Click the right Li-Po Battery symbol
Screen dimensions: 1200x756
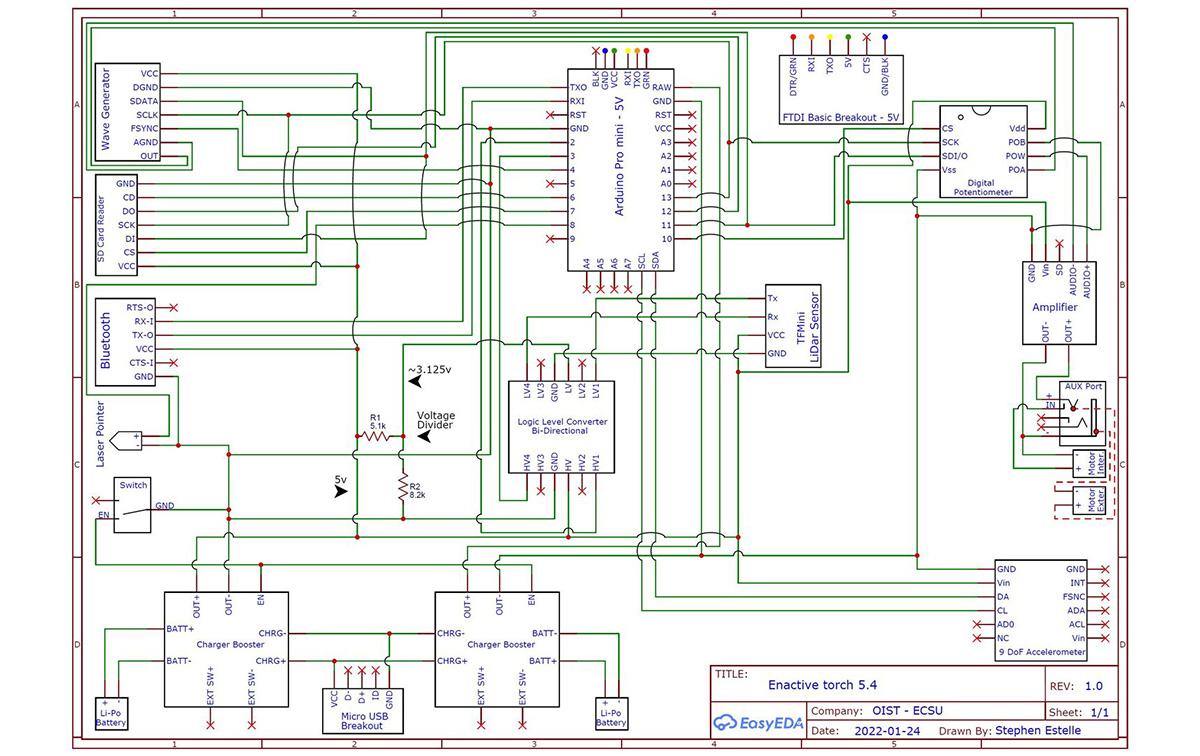tap(611, 711)
